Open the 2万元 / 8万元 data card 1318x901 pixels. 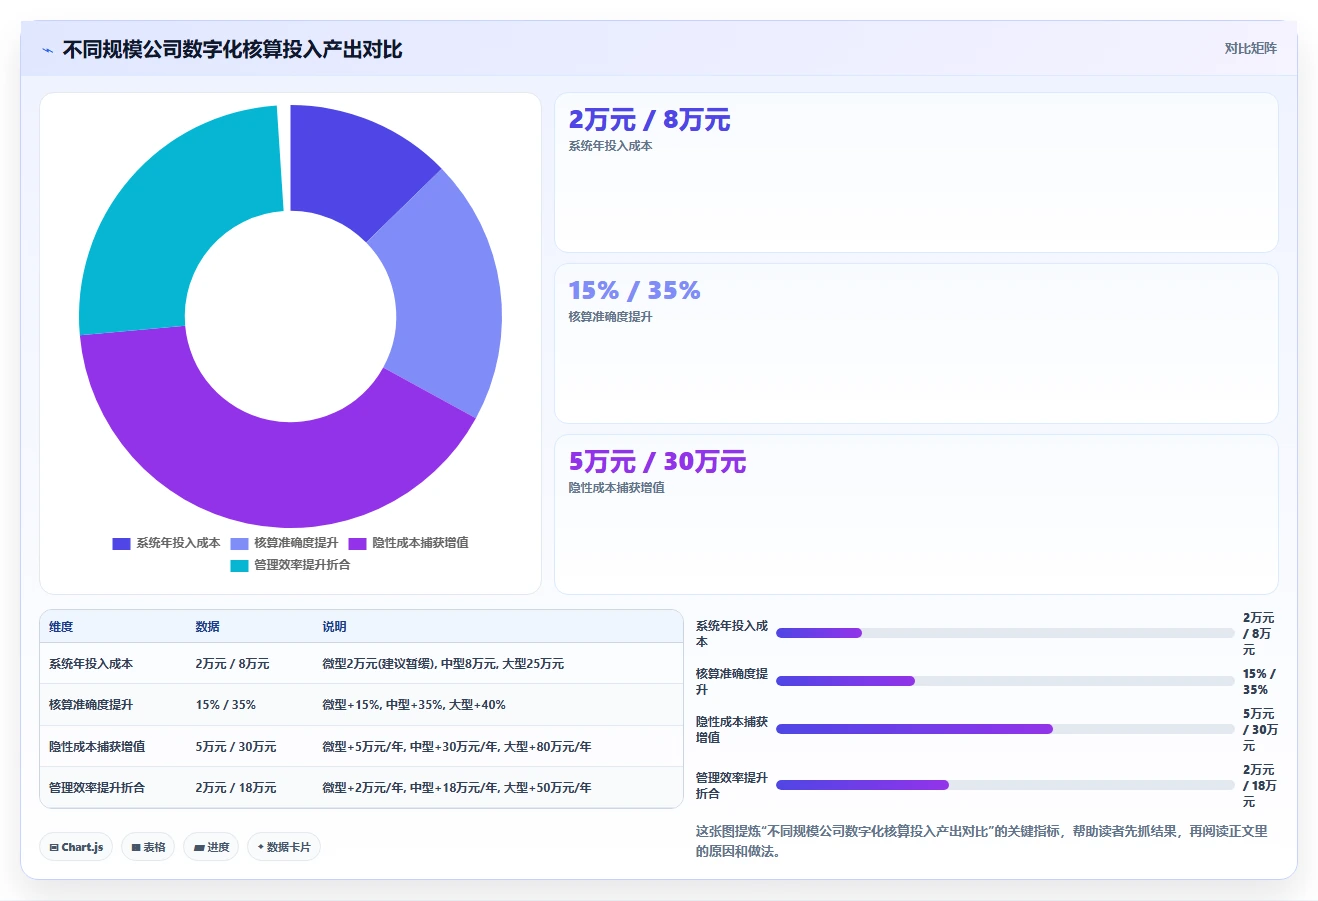[916, 172]
